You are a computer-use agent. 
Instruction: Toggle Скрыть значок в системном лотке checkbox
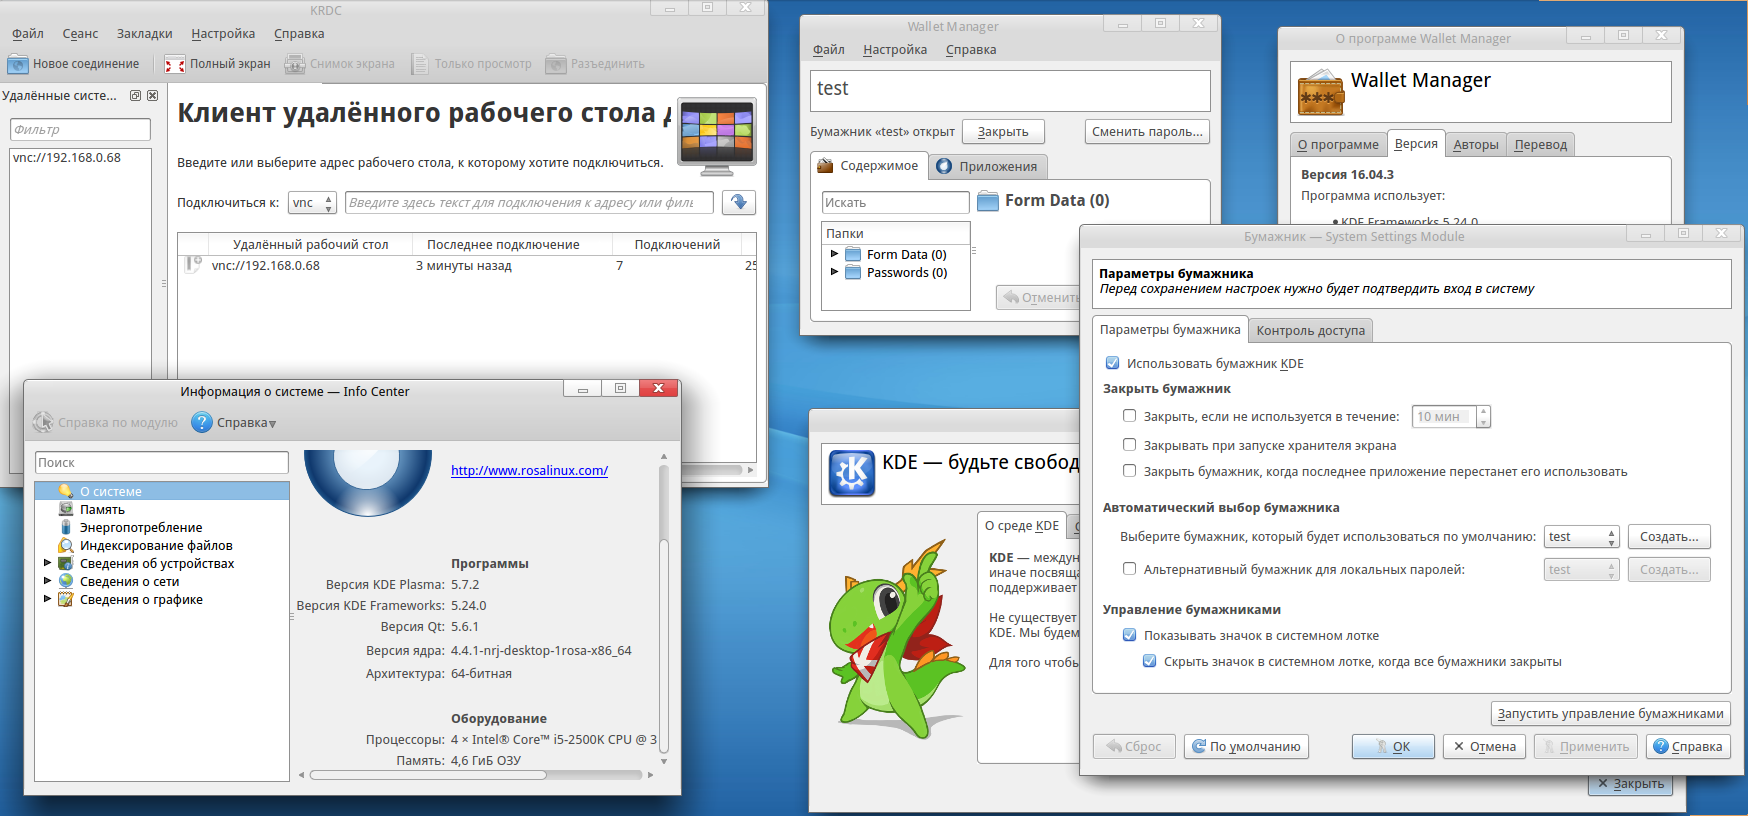click(1149, 661)
